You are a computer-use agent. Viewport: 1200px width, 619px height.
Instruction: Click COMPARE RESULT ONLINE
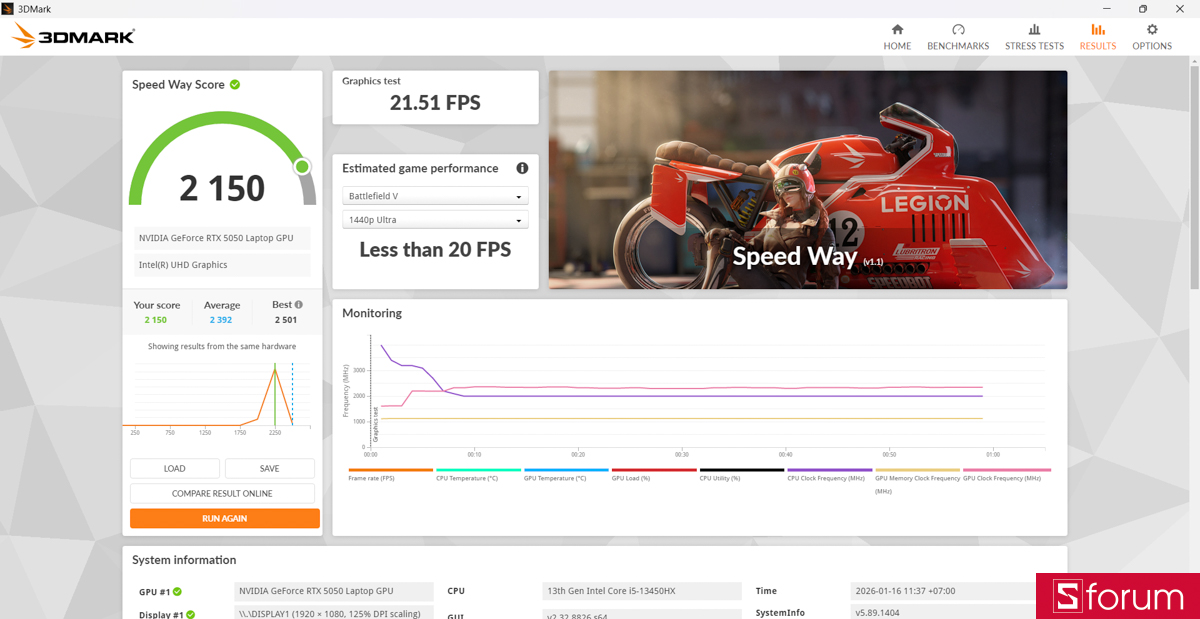[222, 493]
